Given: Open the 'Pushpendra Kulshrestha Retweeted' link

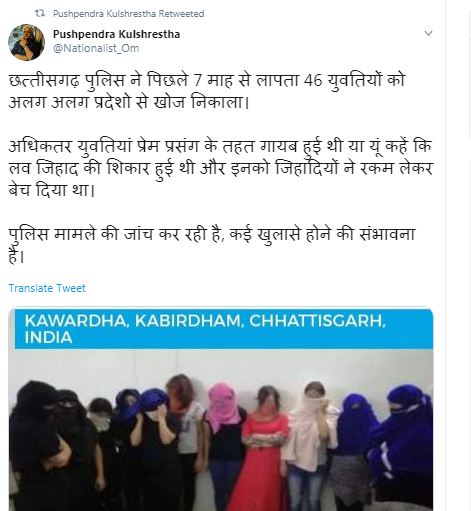Looking at the screenshot, I should tap(129, 14).
